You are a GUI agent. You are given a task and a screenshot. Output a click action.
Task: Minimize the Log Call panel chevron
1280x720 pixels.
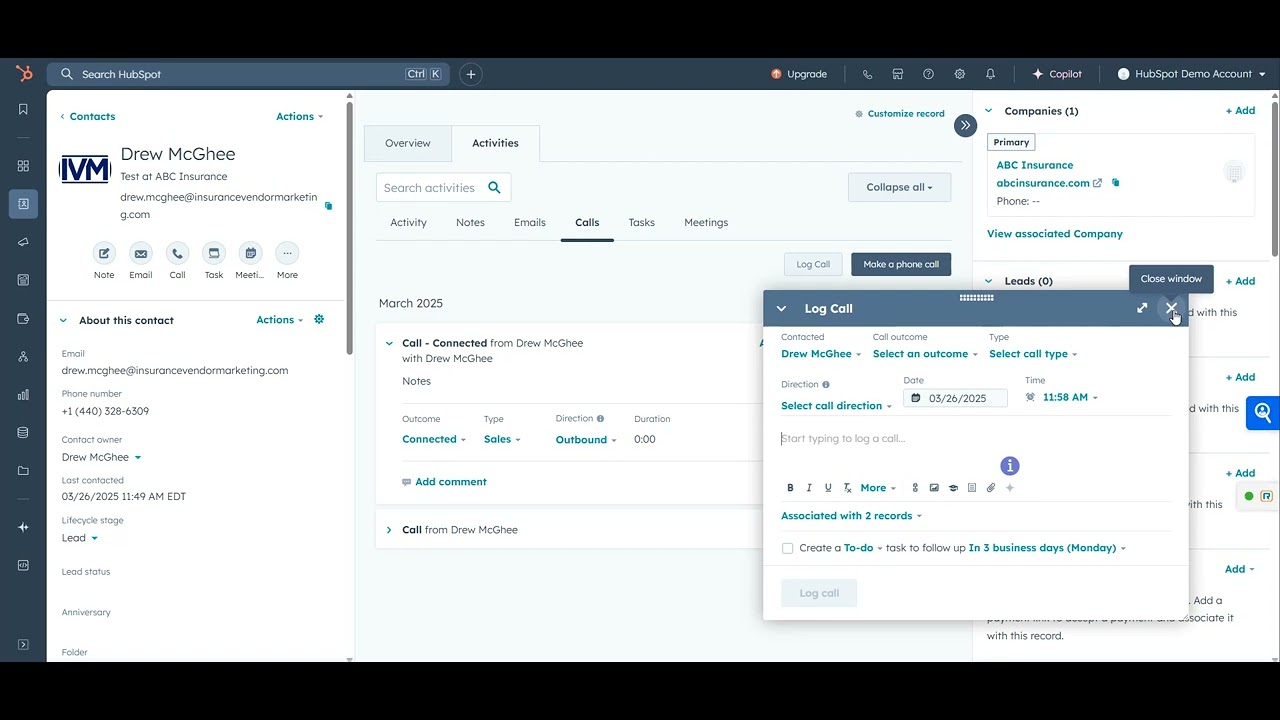(782, 309)
